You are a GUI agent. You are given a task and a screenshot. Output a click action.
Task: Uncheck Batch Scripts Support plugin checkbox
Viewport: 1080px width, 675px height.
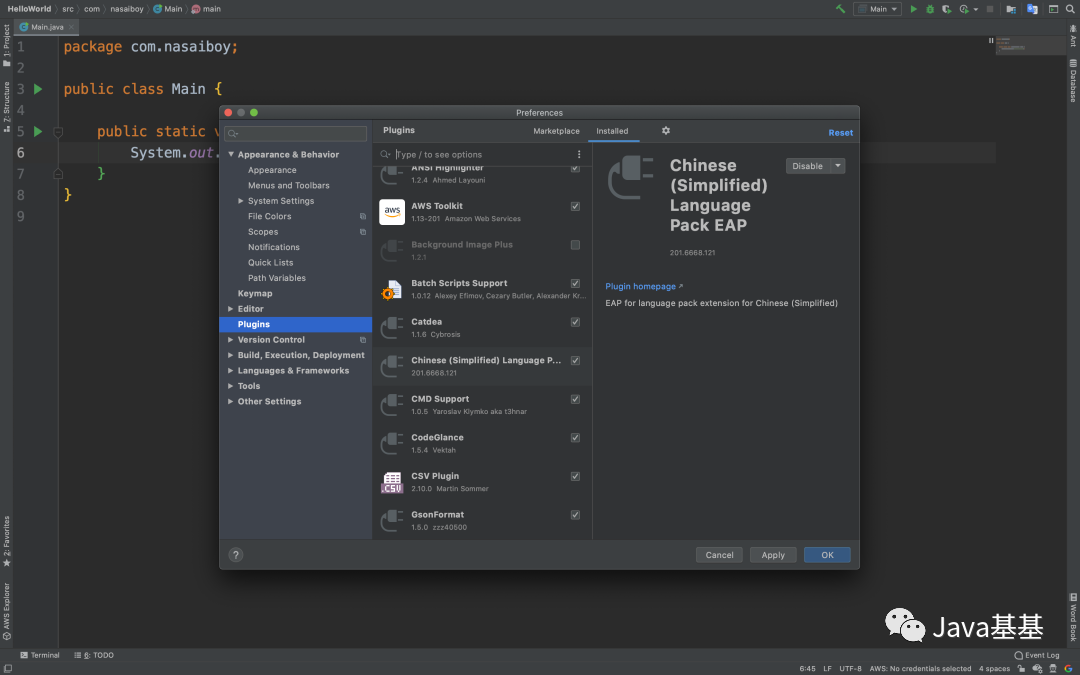[575, 283]
